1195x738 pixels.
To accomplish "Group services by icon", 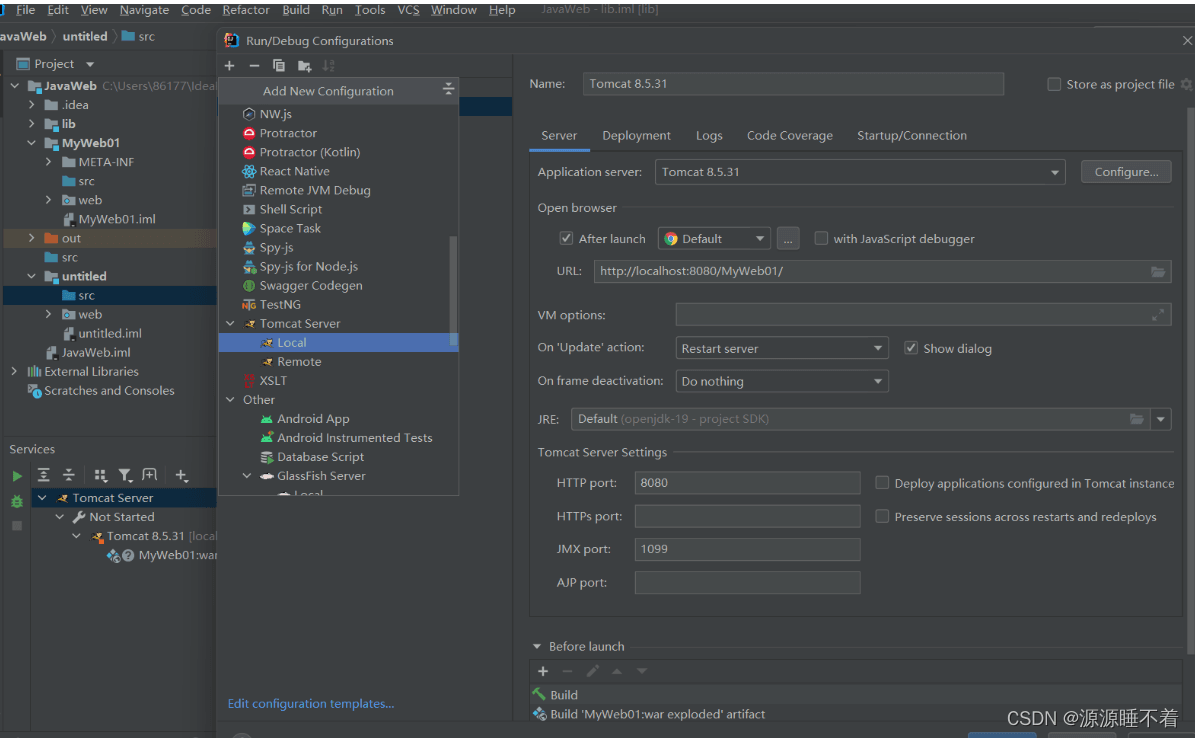I will (x=101, y=475).
